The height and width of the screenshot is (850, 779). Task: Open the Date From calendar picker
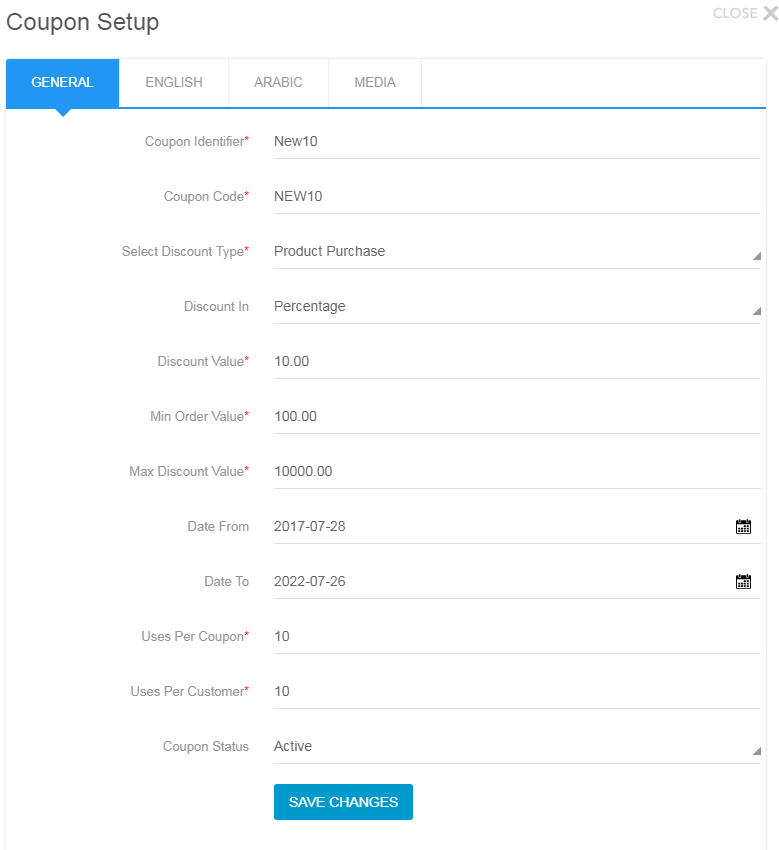743,526
